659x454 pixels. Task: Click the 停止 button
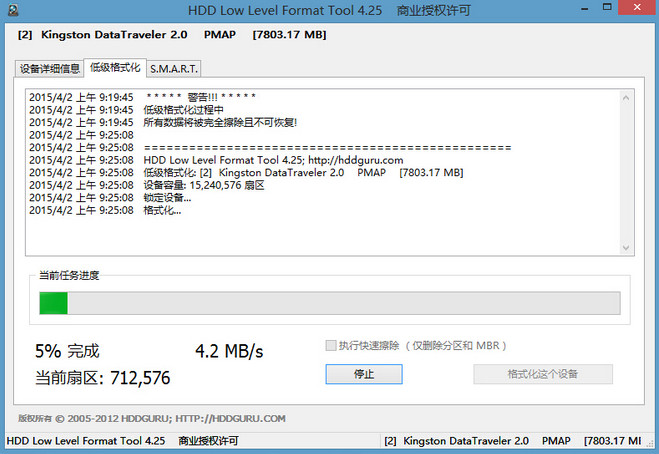[364, 374]
